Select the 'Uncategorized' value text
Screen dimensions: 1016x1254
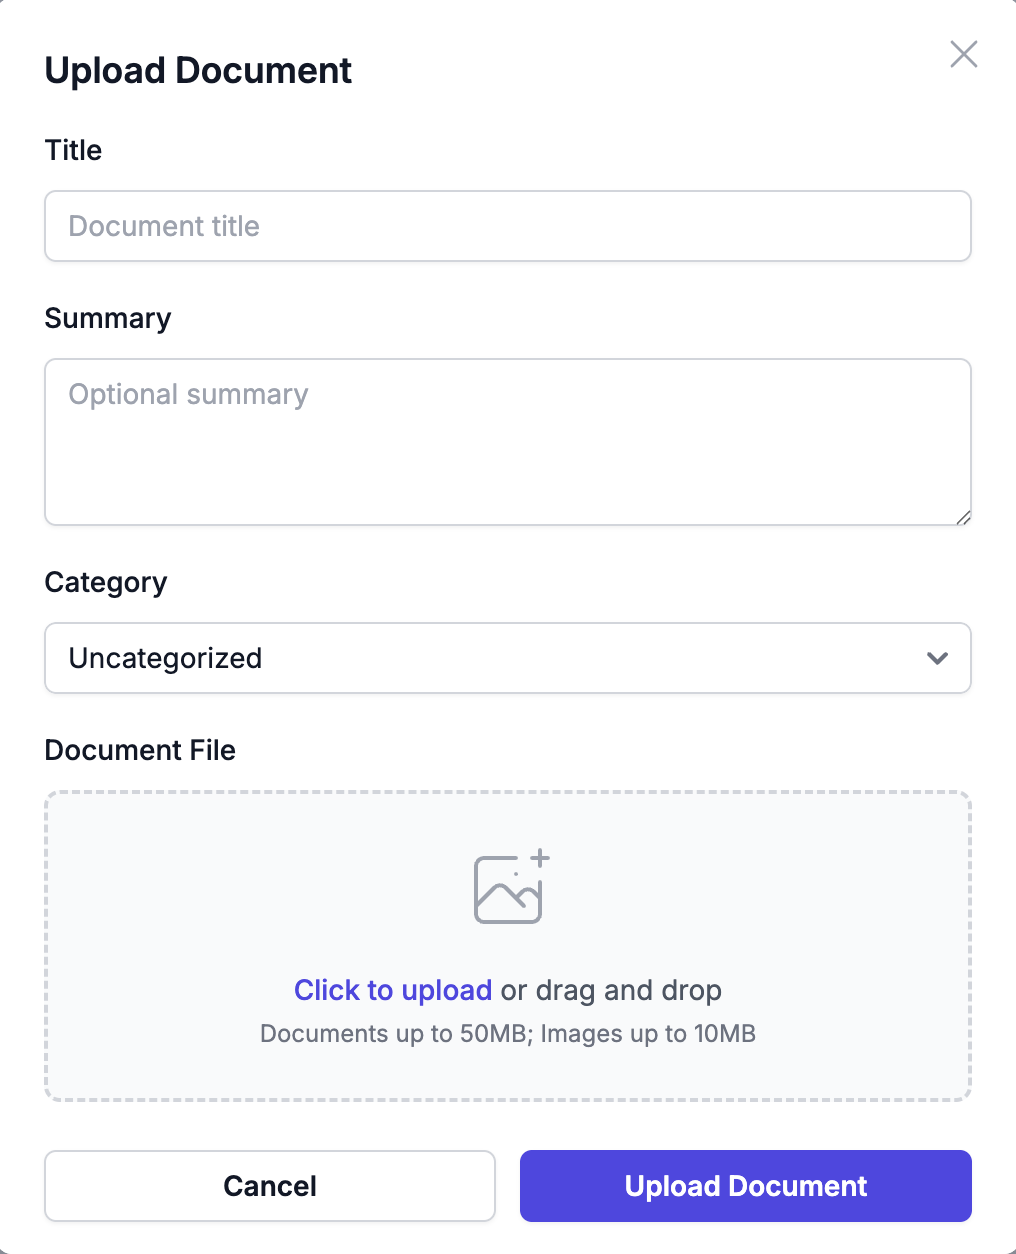tap(165, 658)
